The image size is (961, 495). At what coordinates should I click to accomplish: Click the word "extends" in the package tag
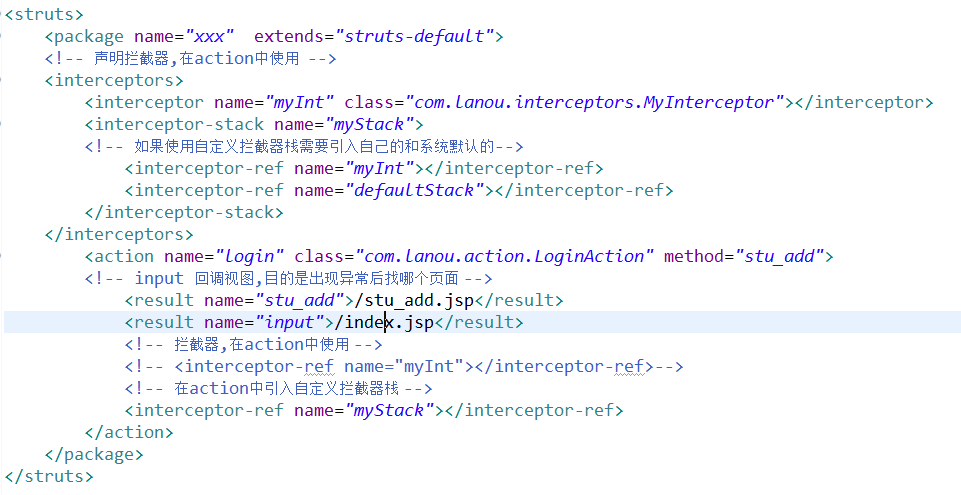[289, 36]
